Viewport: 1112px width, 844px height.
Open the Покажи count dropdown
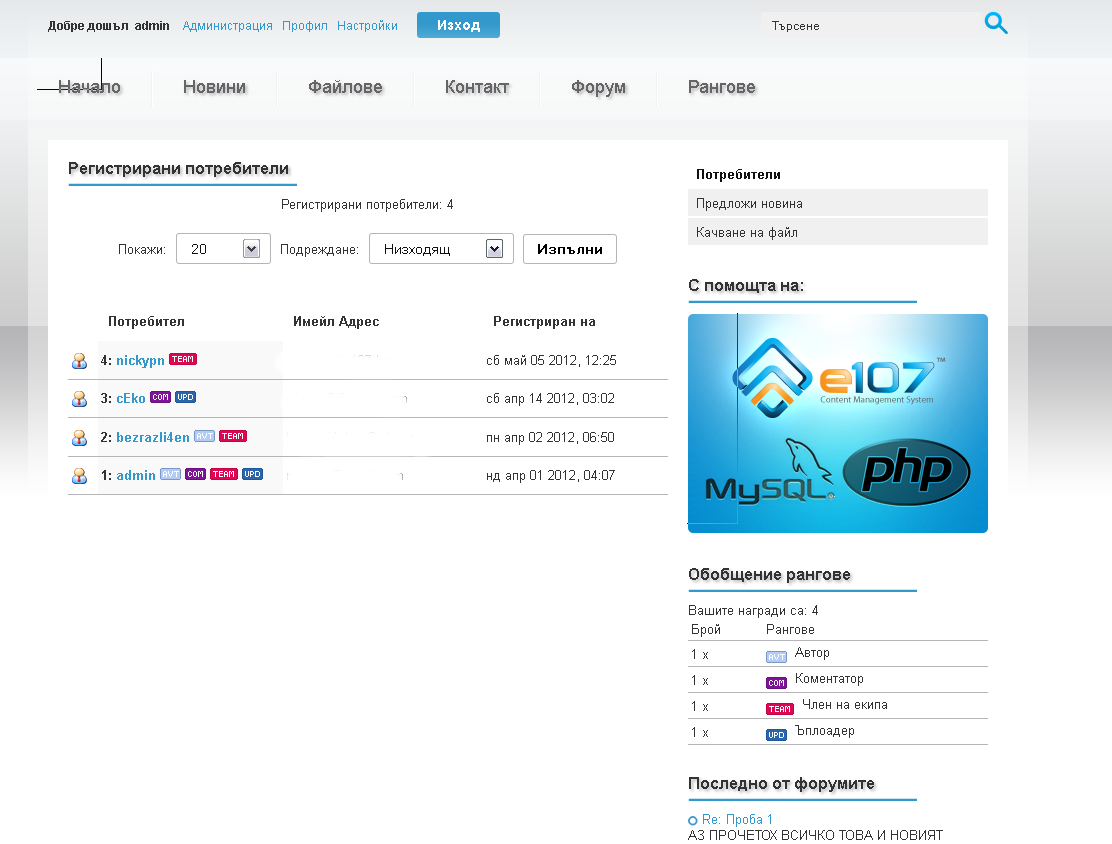pyautogui.click(x=222, y=248)
